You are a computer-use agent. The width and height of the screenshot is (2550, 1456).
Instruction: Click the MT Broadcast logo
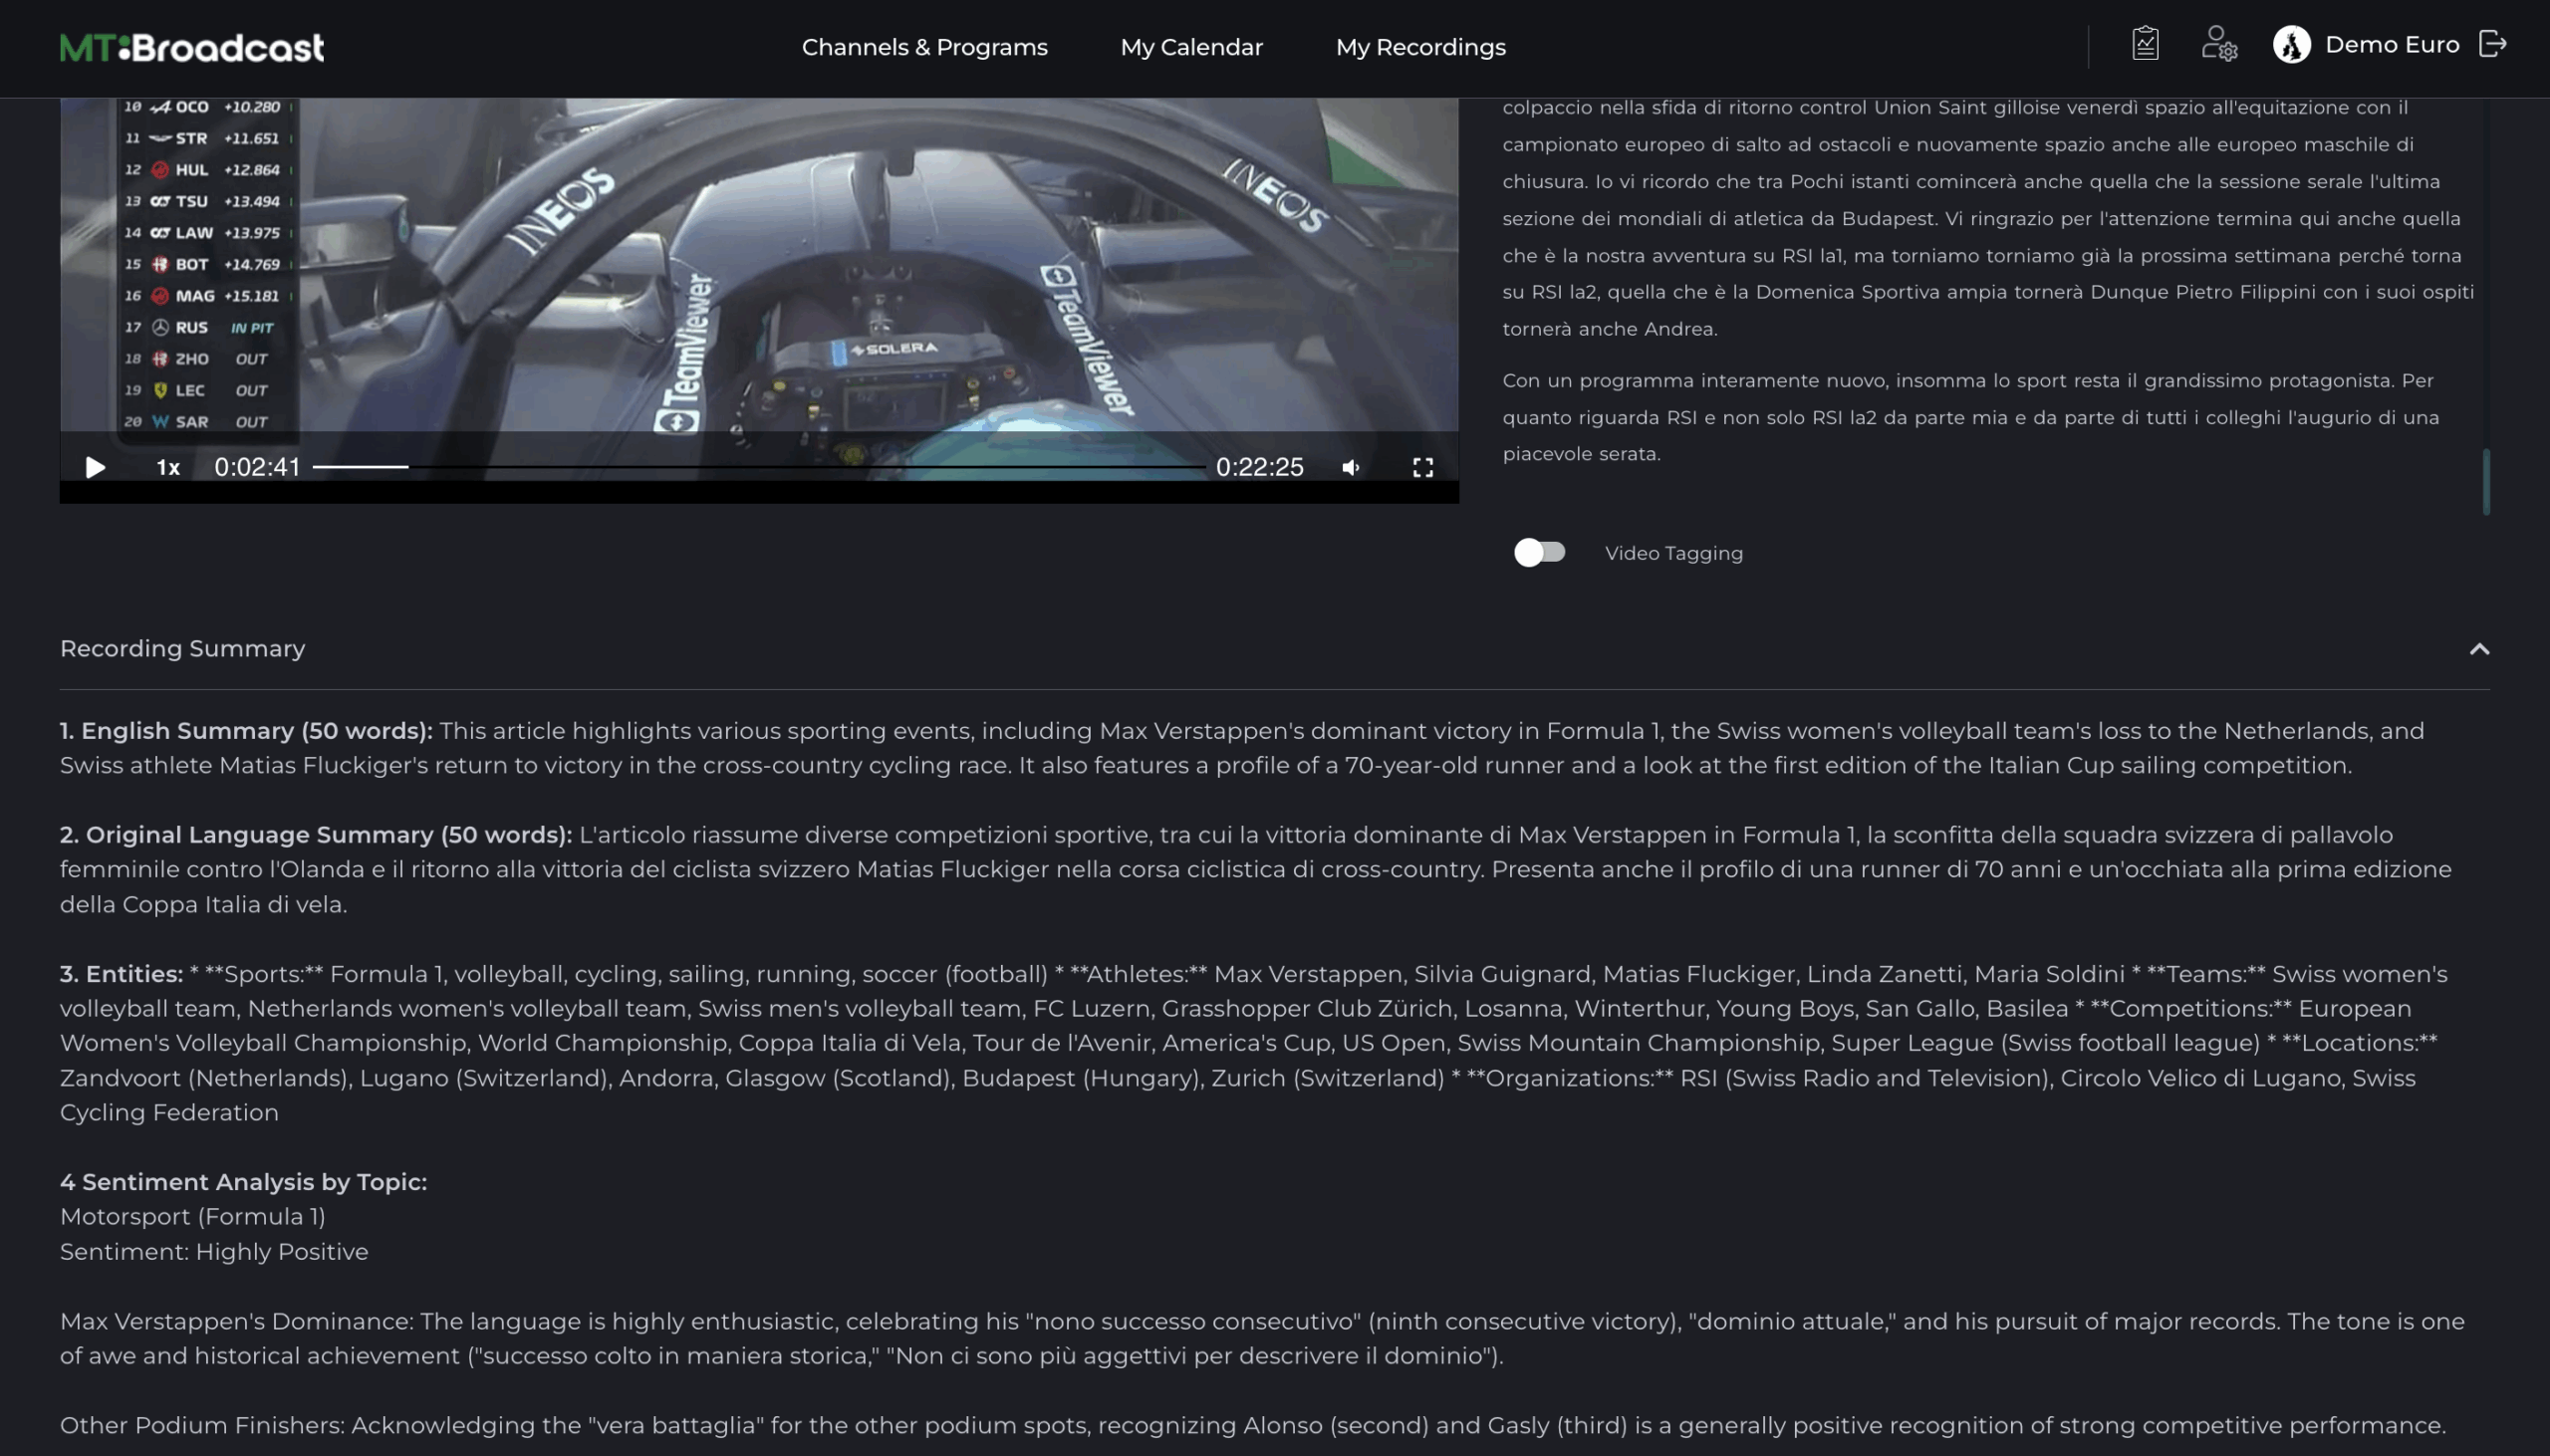pos(192,47)
